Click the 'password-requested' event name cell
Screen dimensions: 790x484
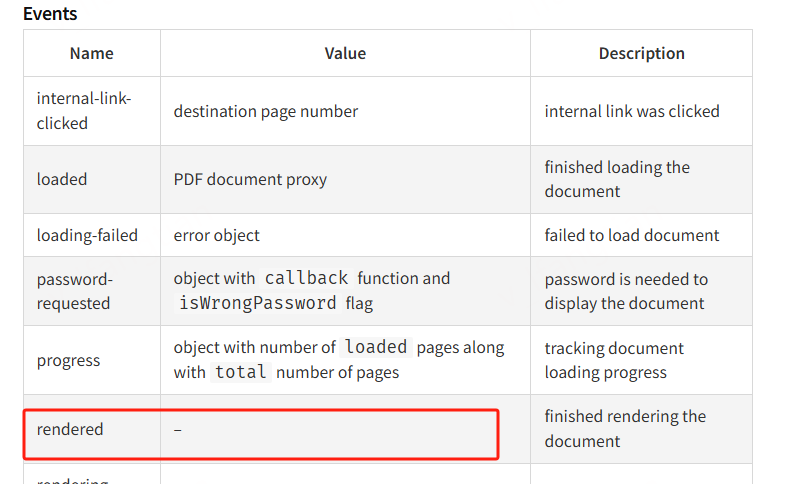(92, 291)
